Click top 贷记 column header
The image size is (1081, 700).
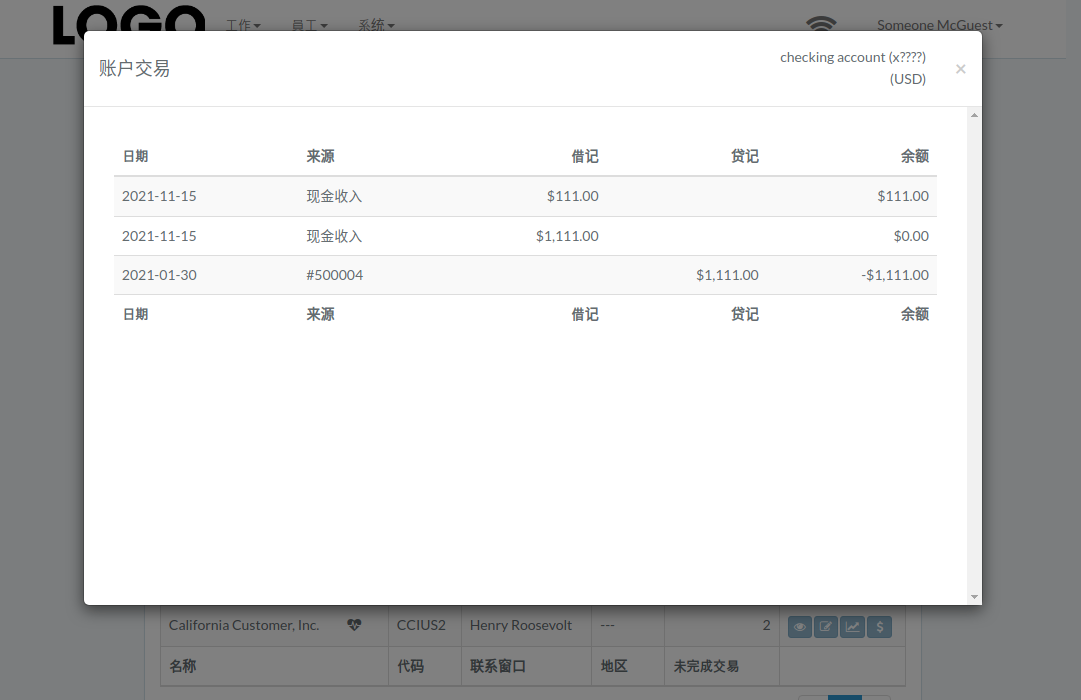point(745,157)
